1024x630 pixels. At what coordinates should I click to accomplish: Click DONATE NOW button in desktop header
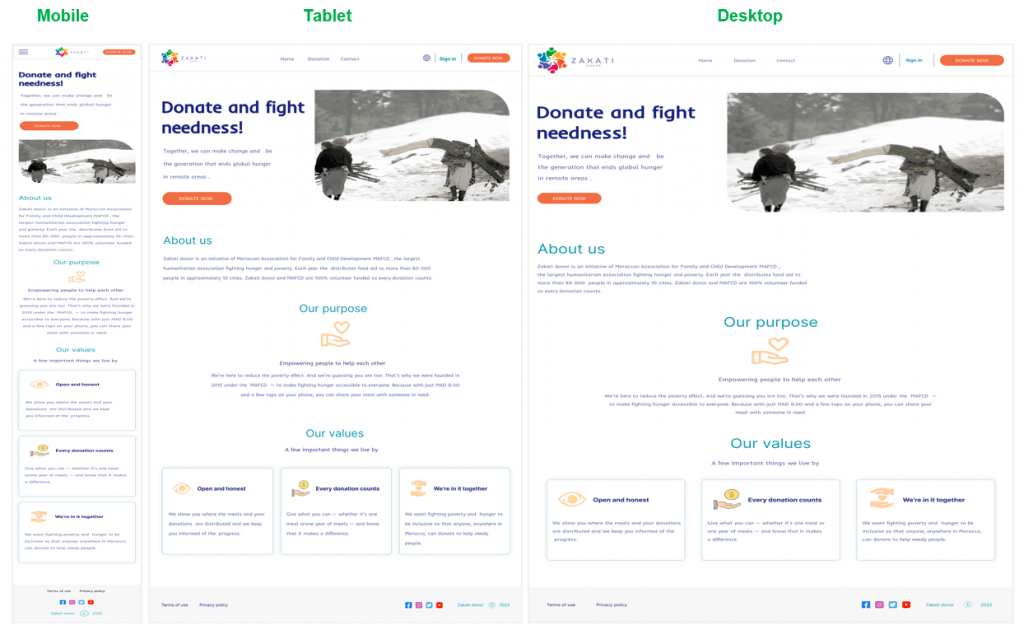click(972, 60)
